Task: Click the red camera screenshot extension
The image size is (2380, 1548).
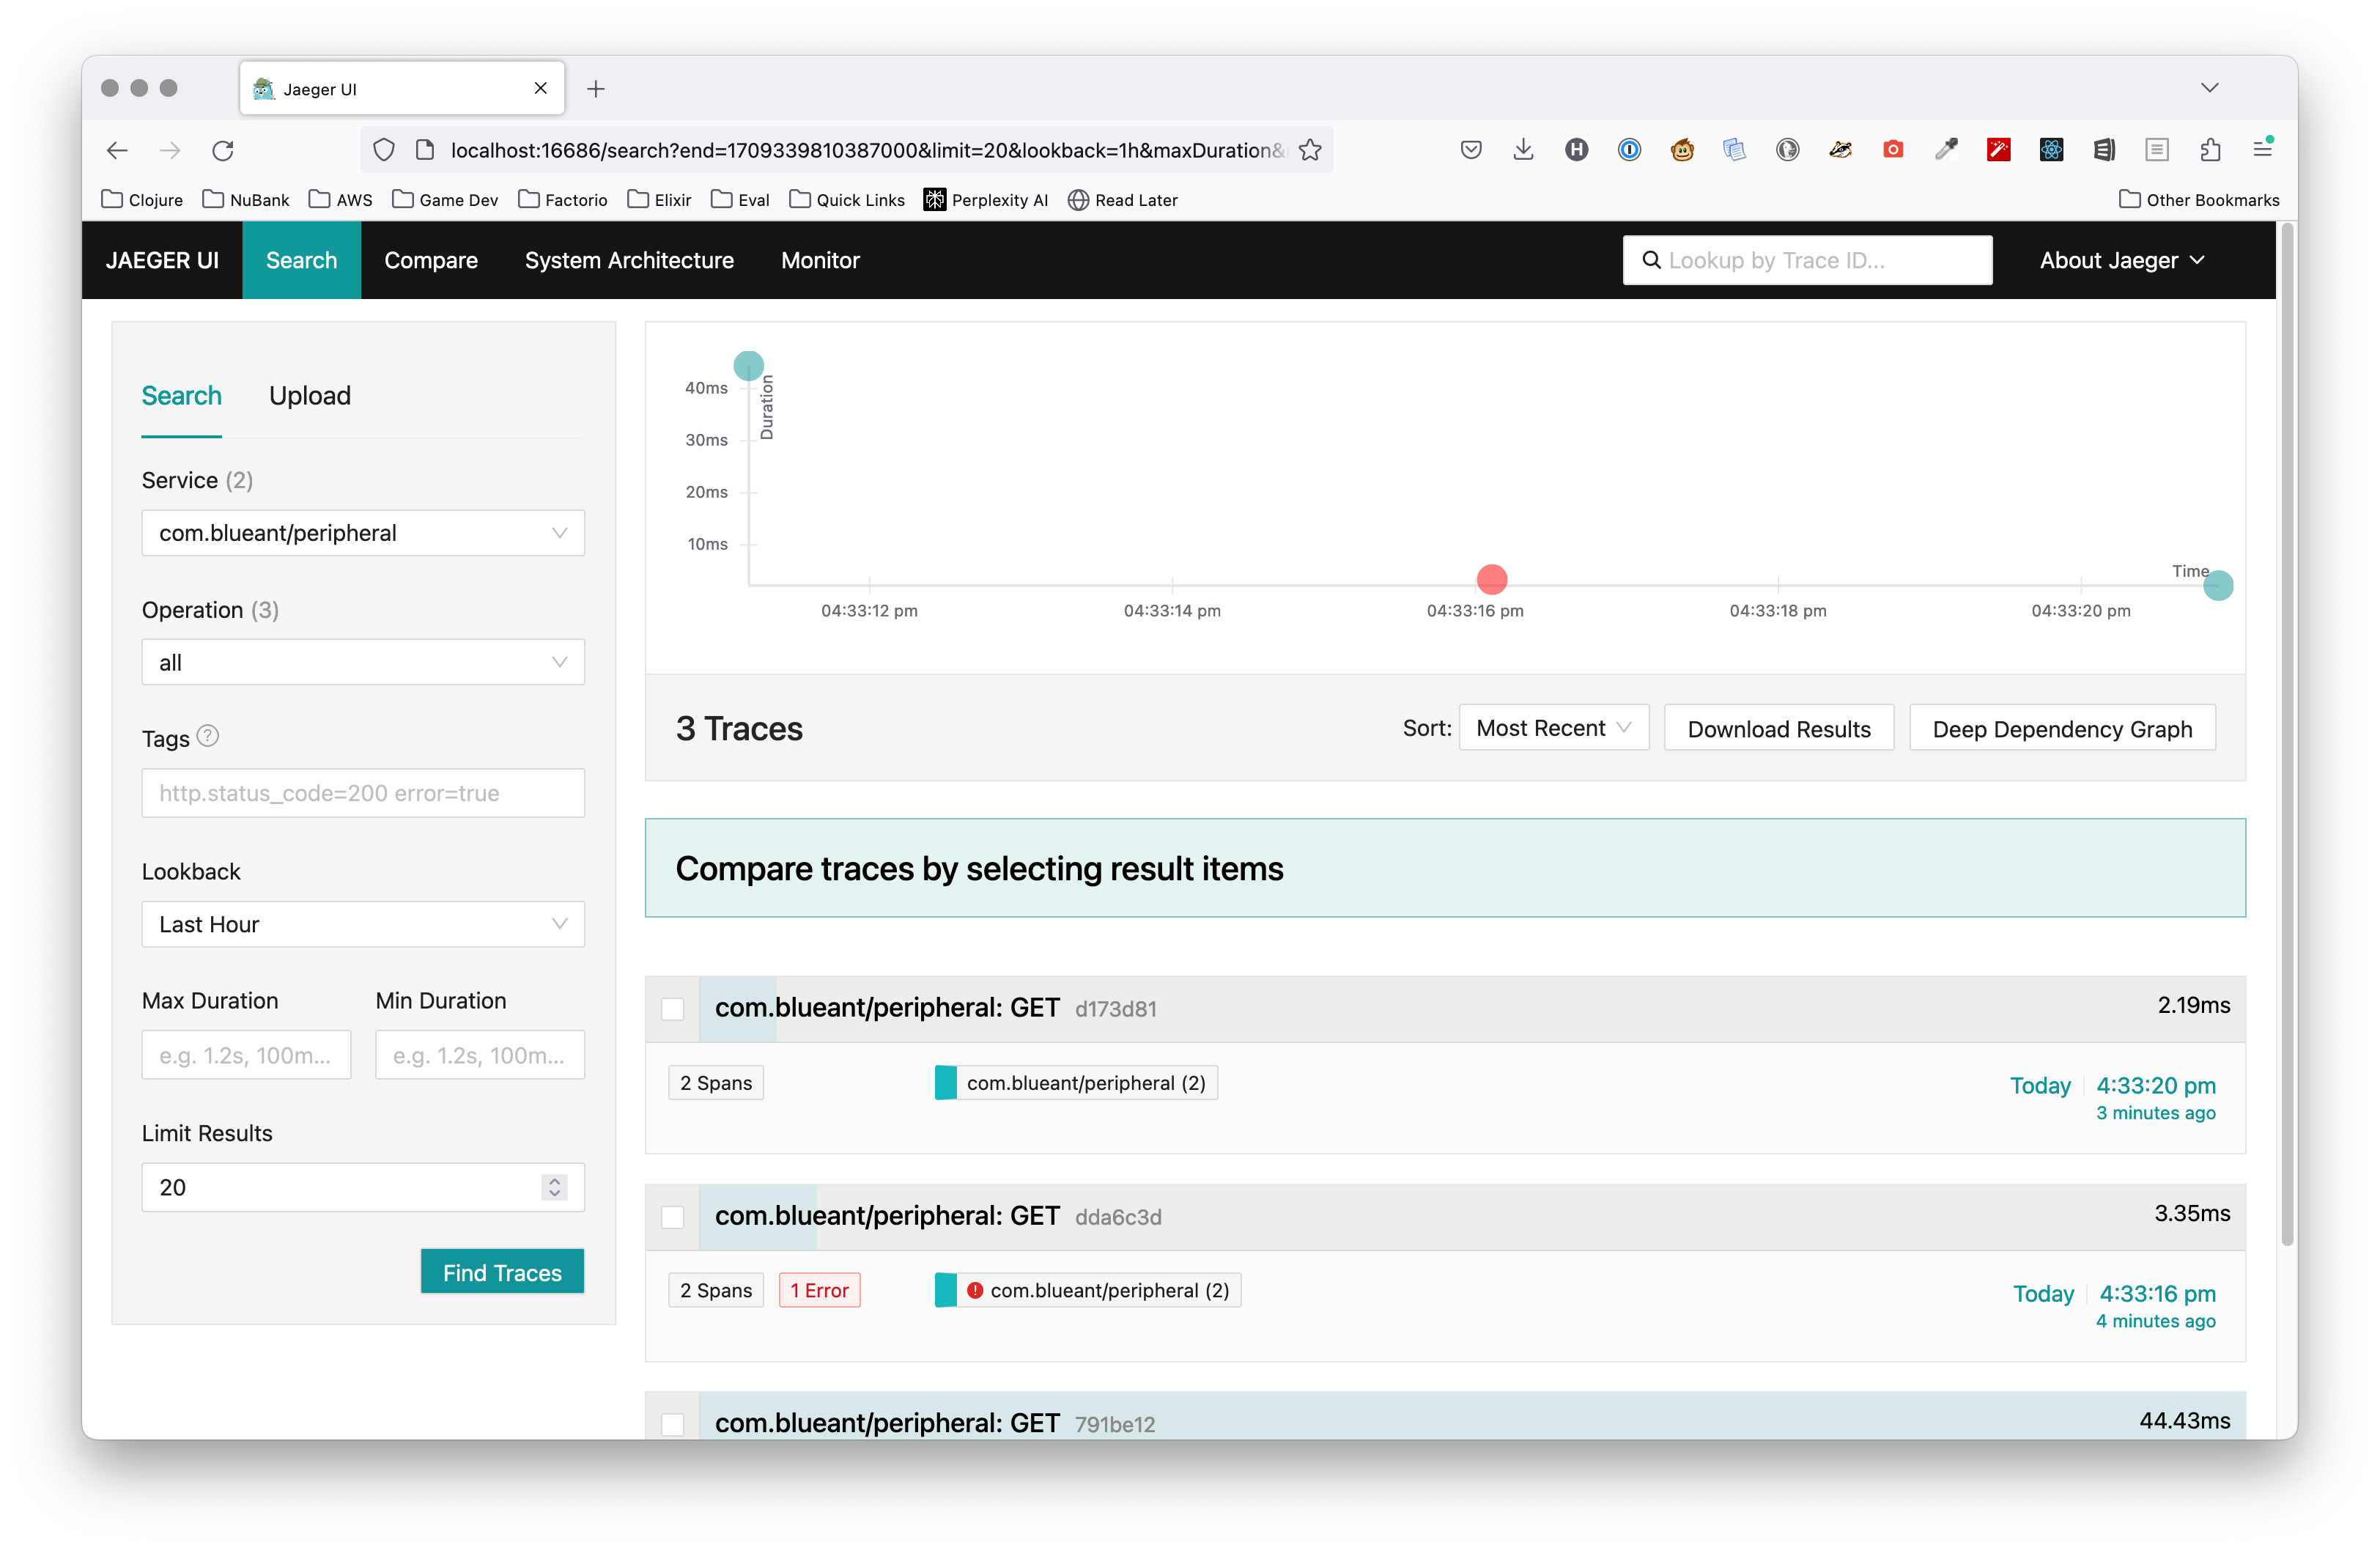Action: 1893,150
